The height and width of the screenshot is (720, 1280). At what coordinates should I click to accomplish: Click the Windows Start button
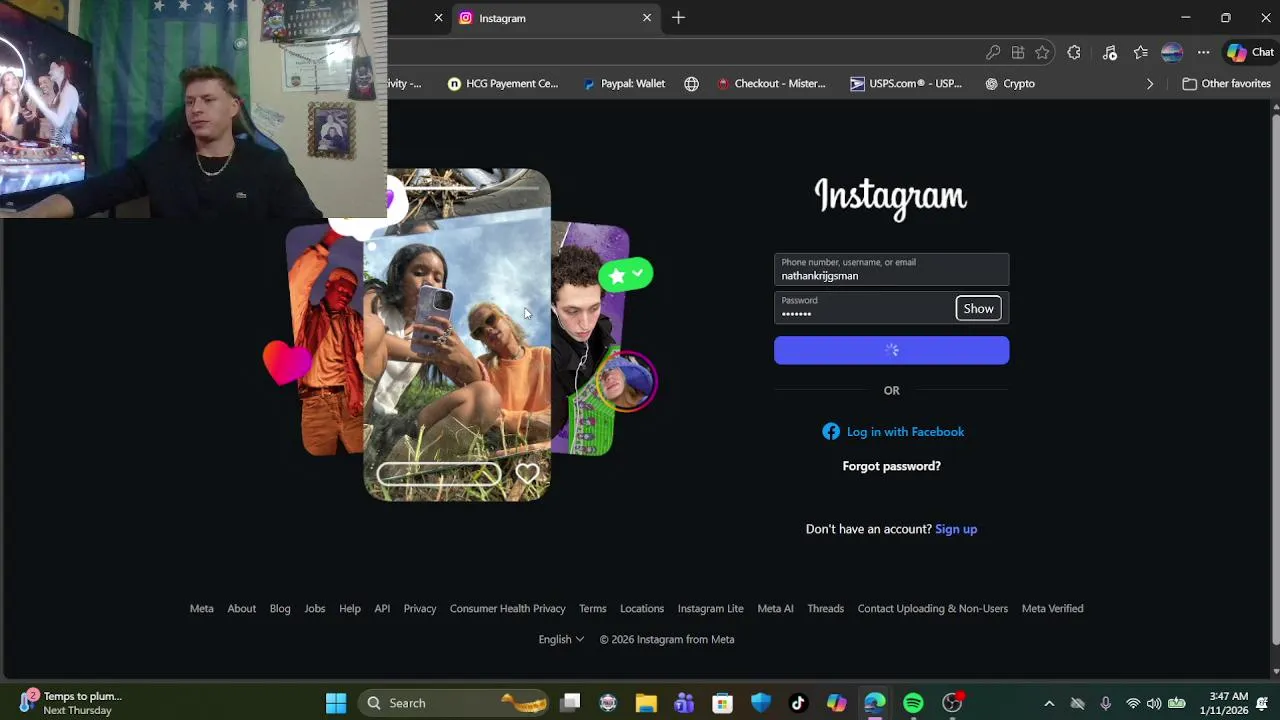pyautogui.click(x=336, y=703)
